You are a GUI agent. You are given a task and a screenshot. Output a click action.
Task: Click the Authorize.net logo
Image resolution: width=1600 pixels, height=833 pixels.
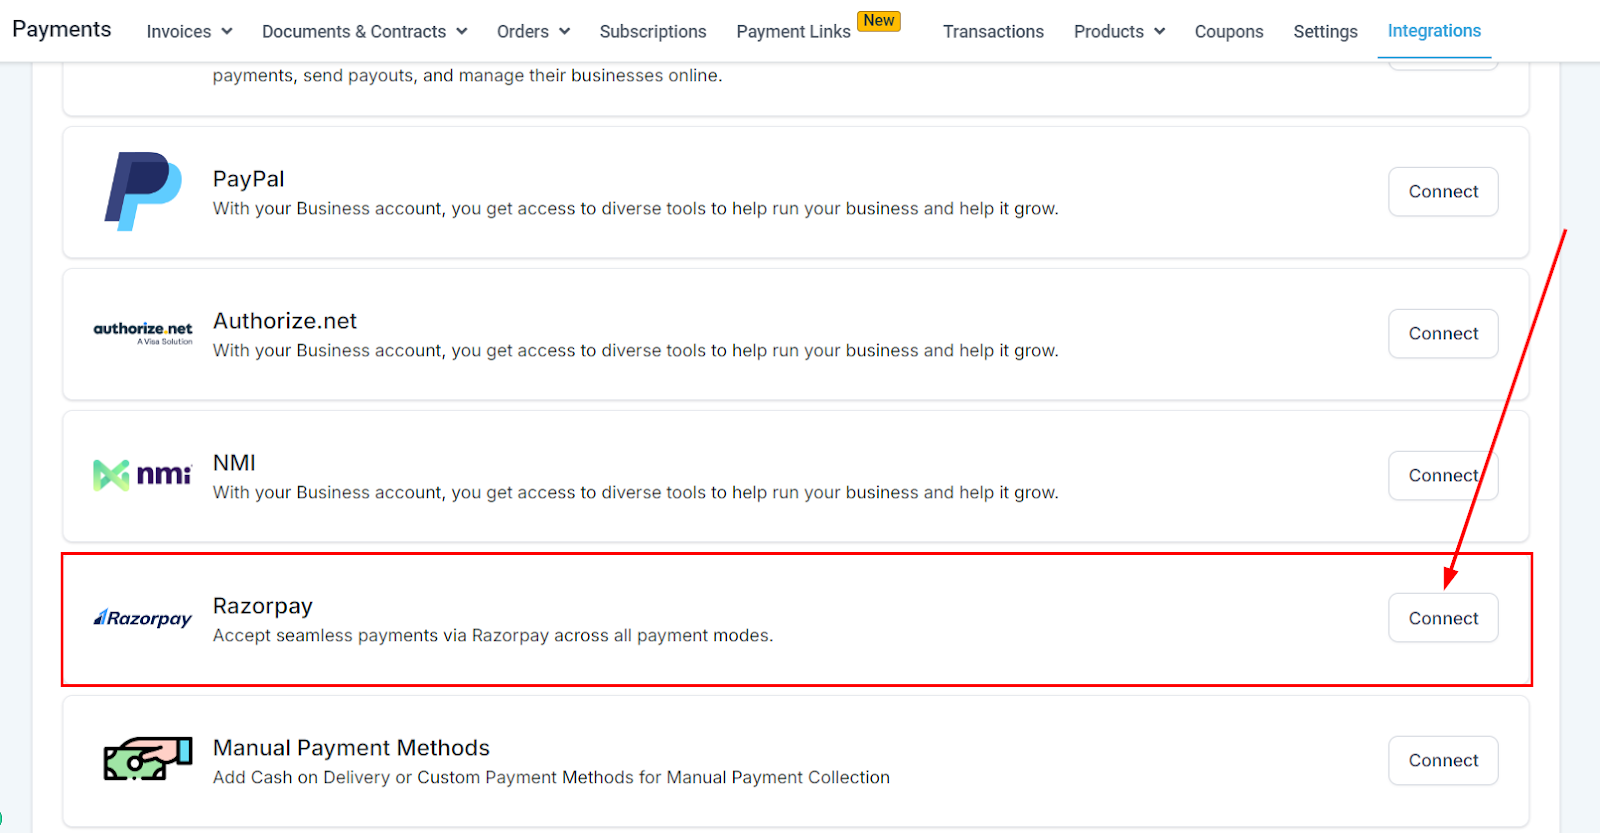click(143, 333)
